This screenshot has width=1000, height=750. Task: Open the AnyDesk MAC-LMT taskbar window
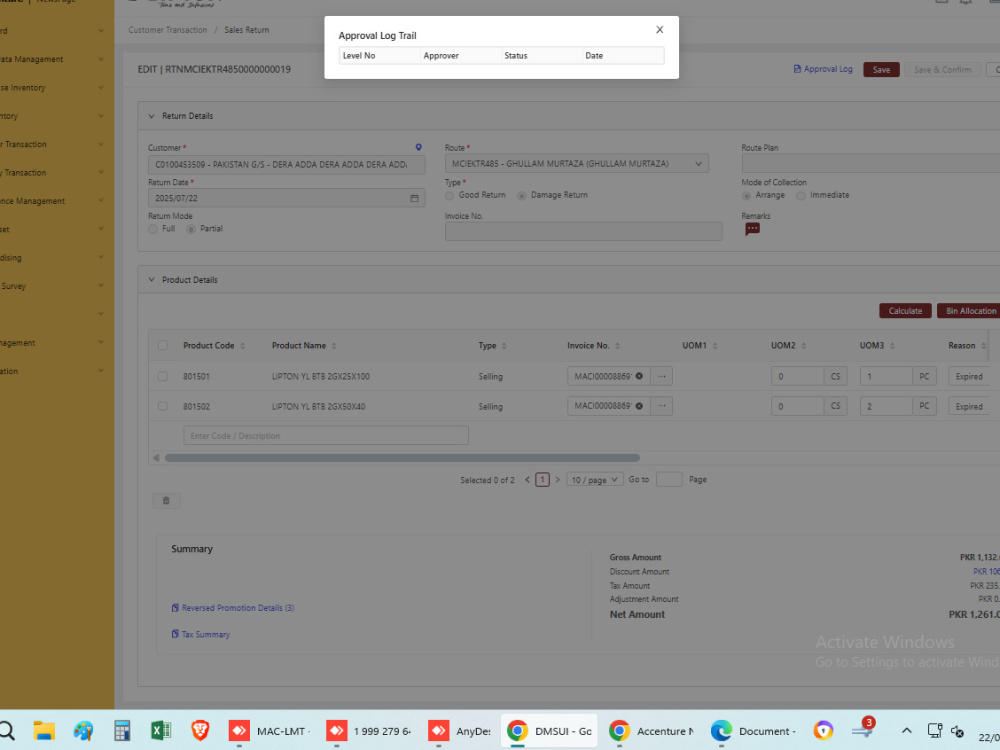270,731
